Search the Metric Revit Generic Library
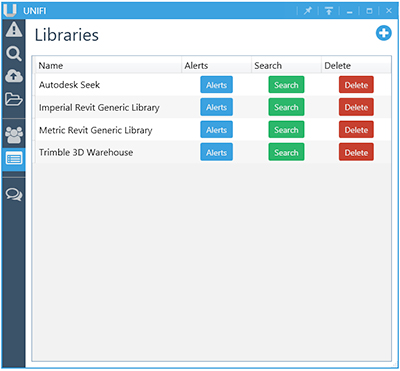The image size is (400, 371). pos(286,130)
